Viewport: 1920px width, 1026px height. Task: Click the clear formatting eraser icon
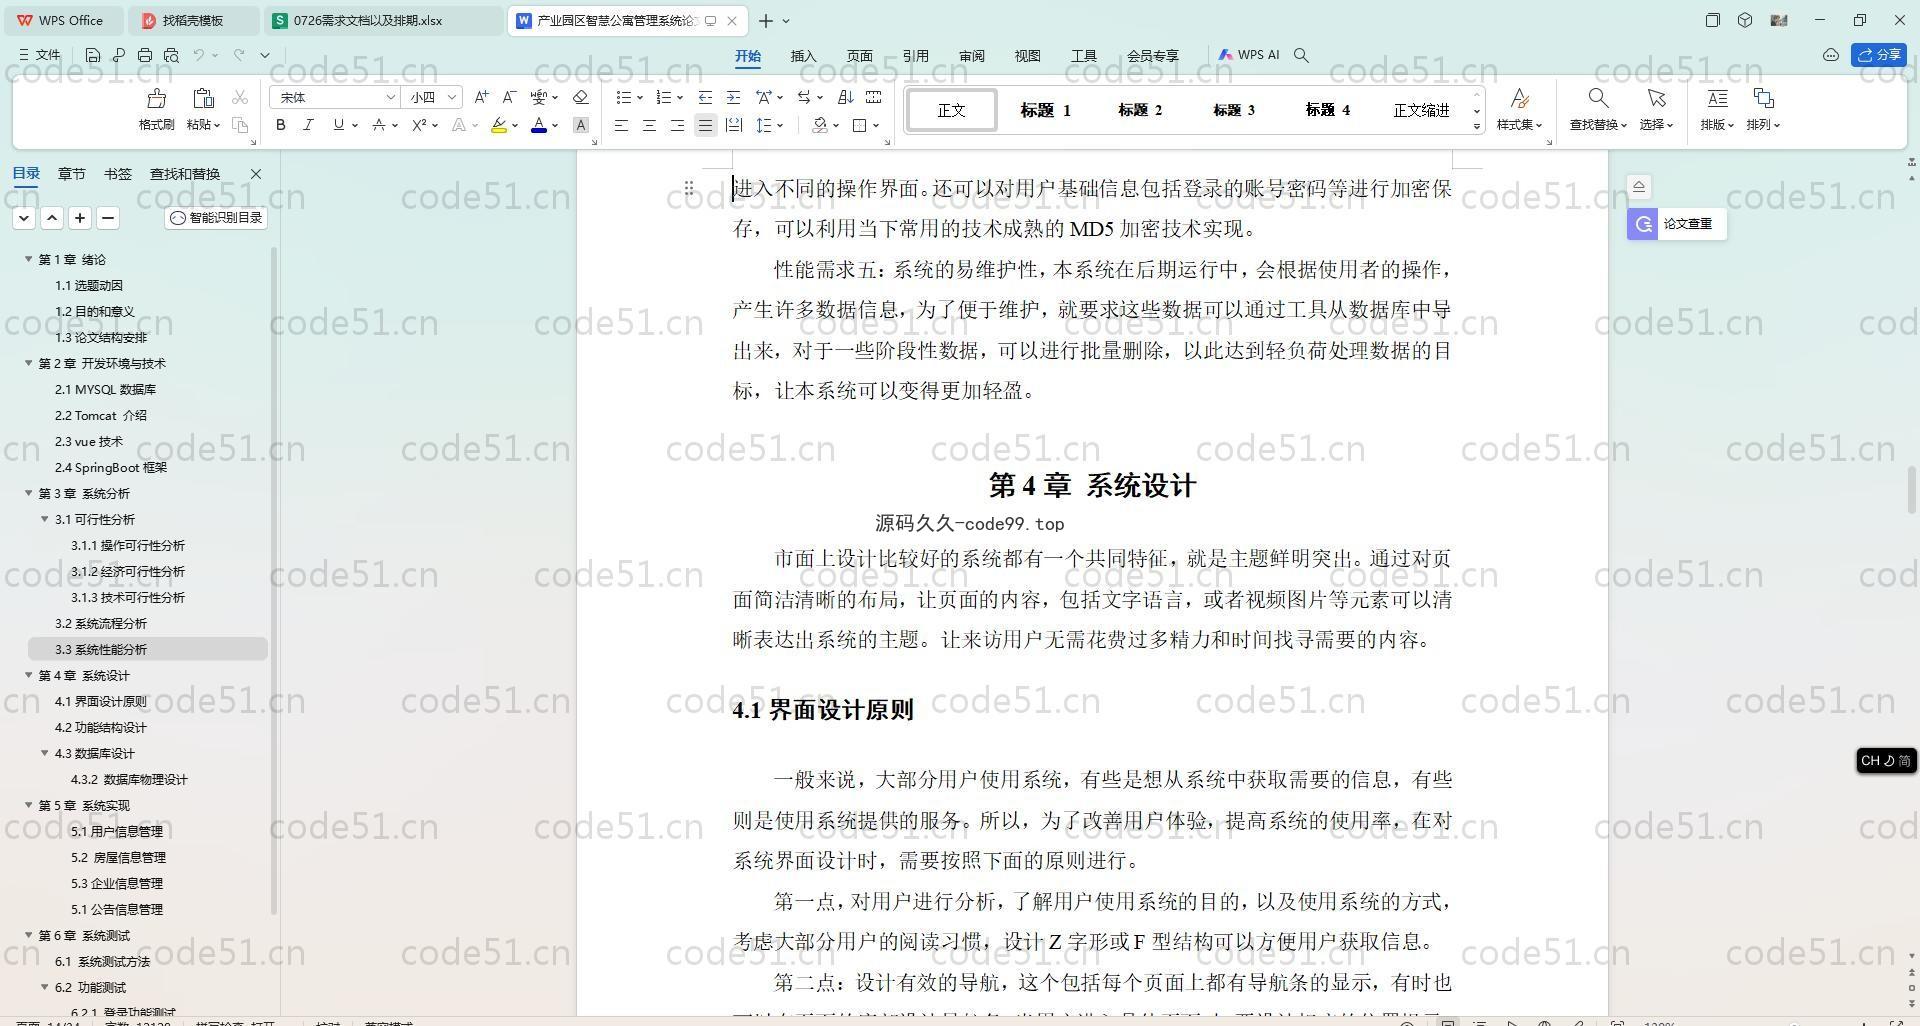pyautogui.click(x=580, y=97)
